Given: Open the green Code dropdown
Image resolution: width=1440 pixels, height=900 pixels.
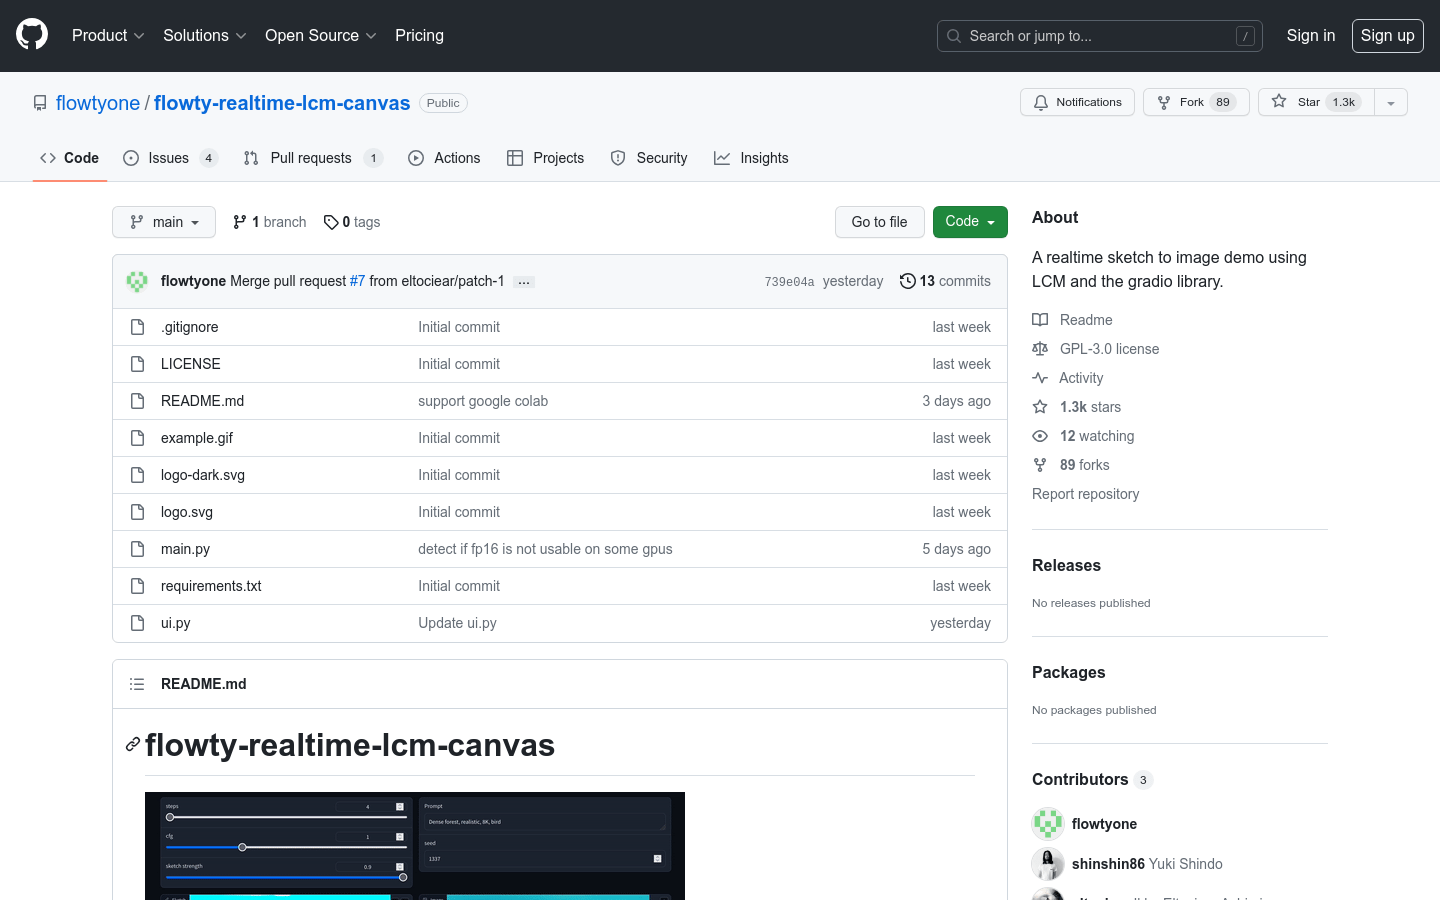Looking at the screenshot, I should click(x=969, y=221).
